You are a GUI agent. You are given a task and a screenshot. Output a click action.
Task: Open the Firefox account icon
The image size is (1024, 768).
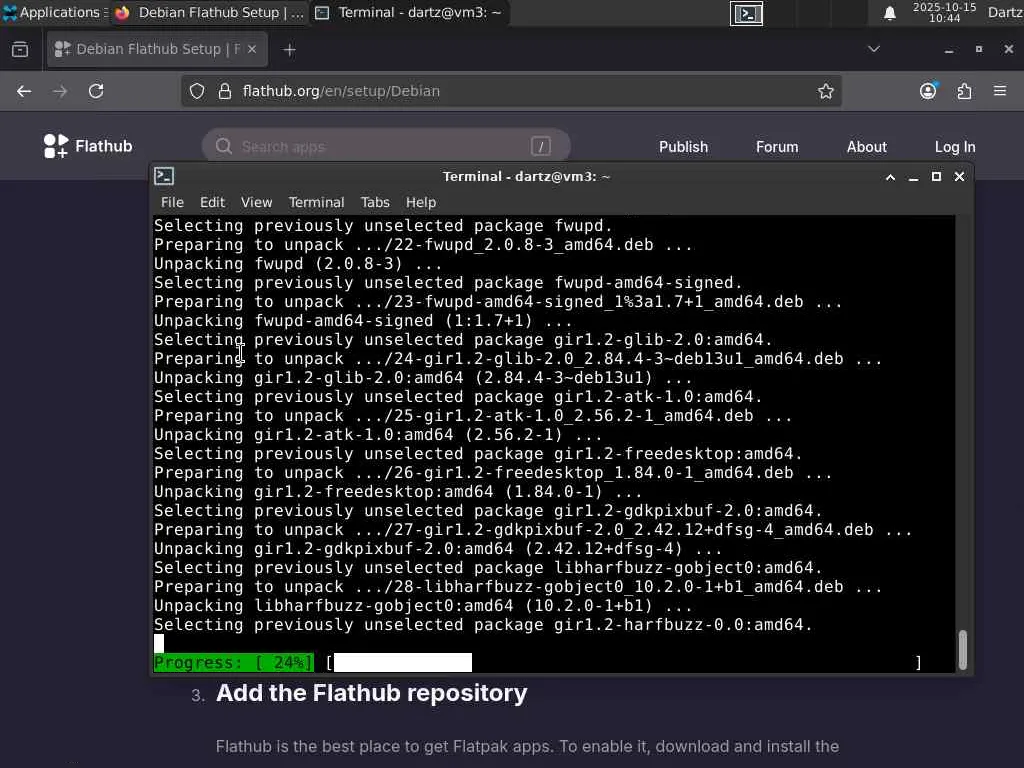point(928,91)
